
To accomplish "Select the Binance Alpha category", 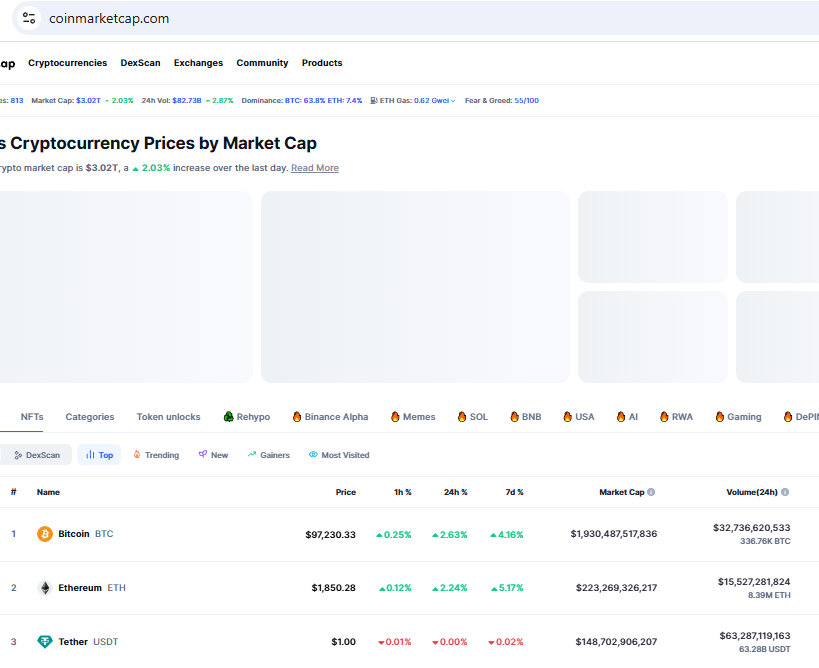I will 330,417.
